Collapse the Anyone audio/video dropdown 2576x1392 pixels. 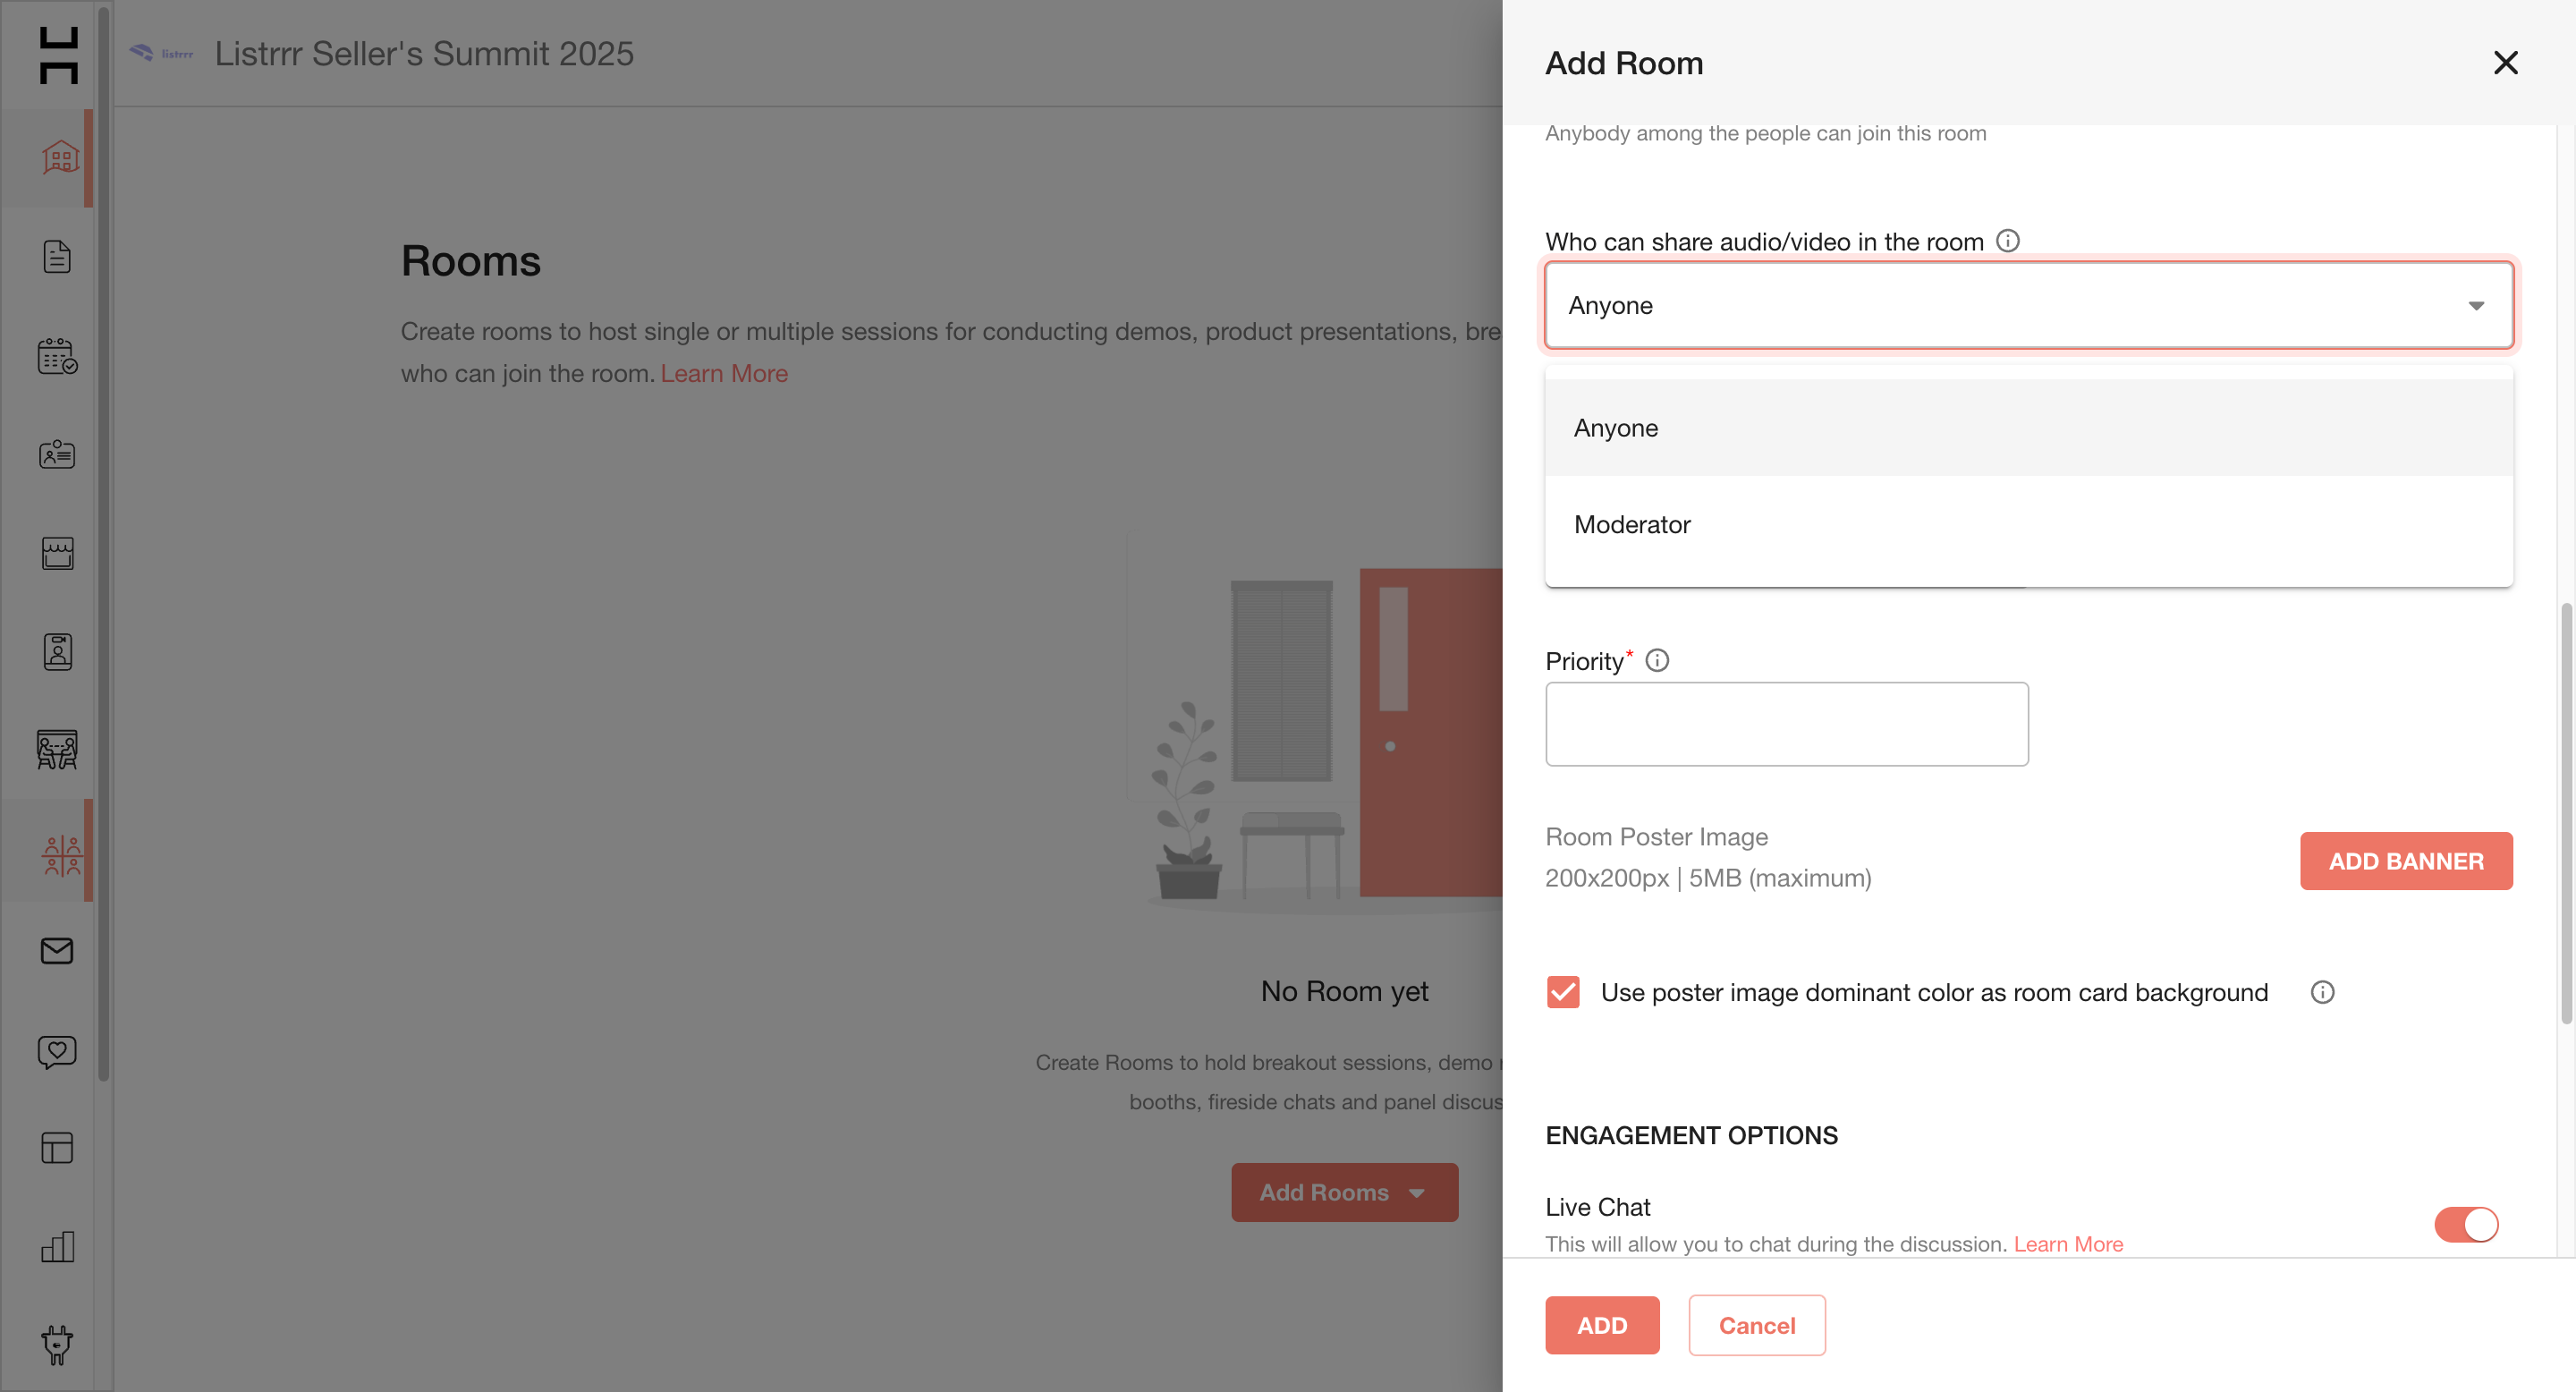tap(2028, 305)
